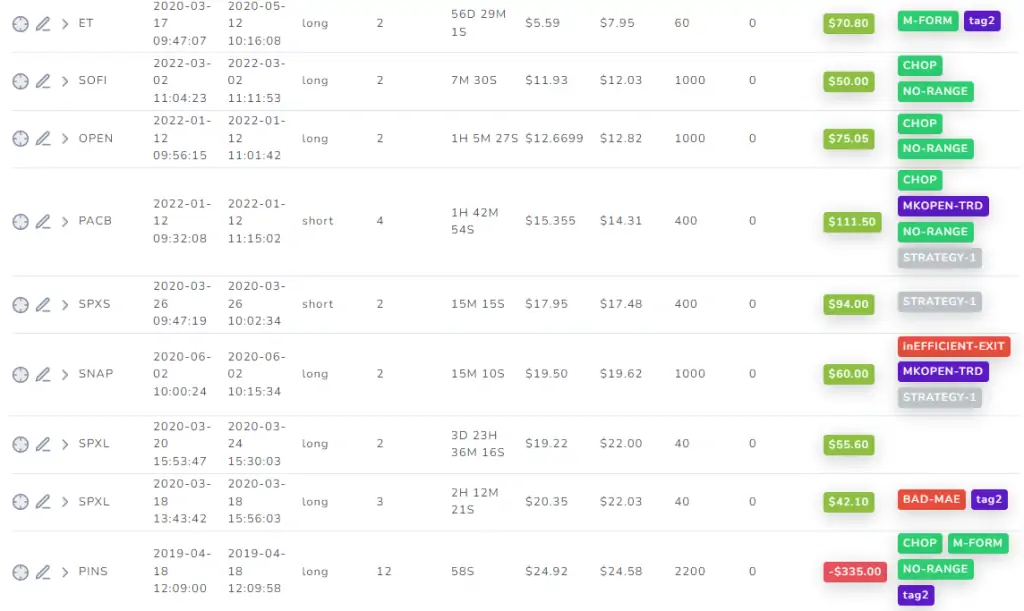This screenshot has width=1024, height=611.
Task: Select the purple tag2 label on PINS row
Action: pos(915,595)
